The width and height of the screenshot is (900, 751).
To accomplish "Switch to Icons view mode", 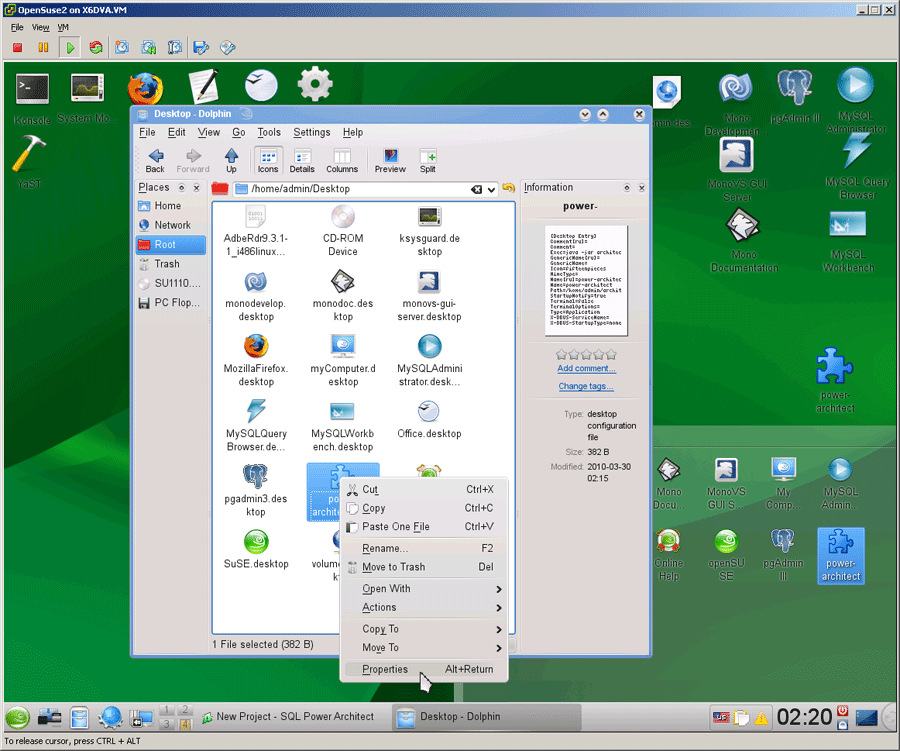I will [267, 160].
